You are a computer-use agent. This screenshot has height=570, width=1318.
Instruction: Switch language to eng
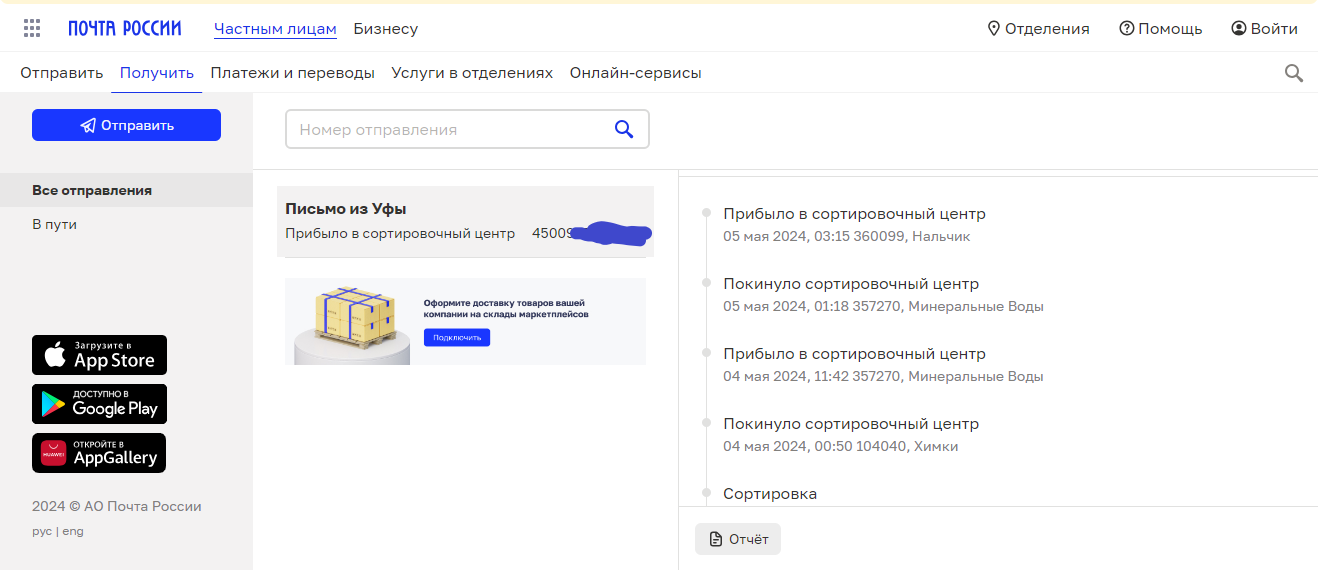tap(73, 531)
